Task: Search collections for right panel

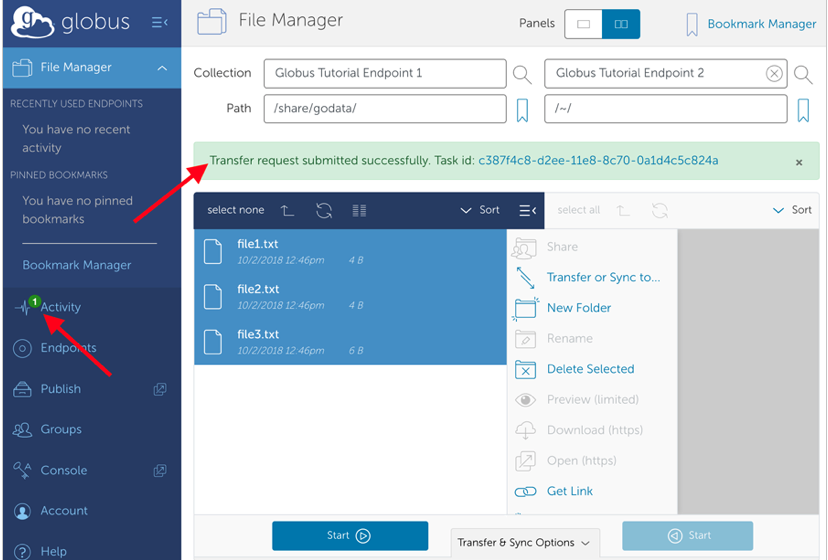Action: [803, 74]
